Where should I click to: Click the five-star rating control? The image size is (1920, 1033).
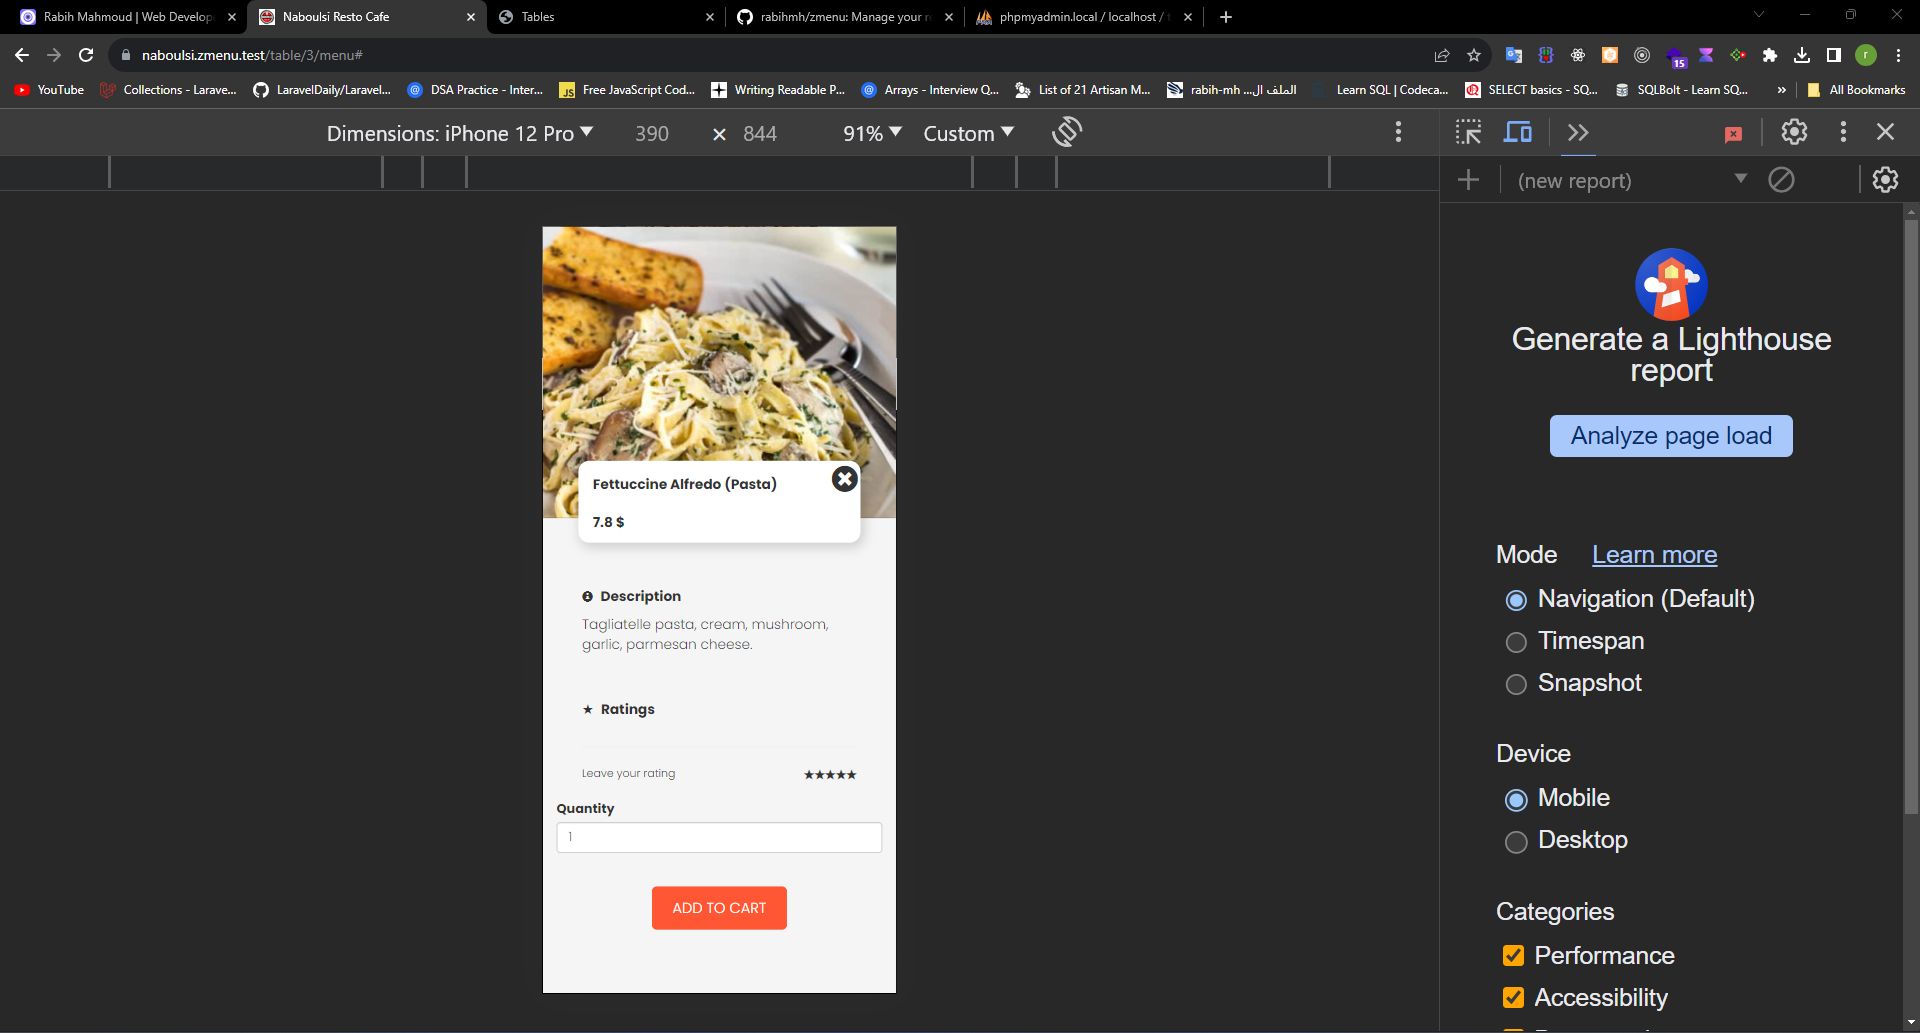tap(830, 775)
